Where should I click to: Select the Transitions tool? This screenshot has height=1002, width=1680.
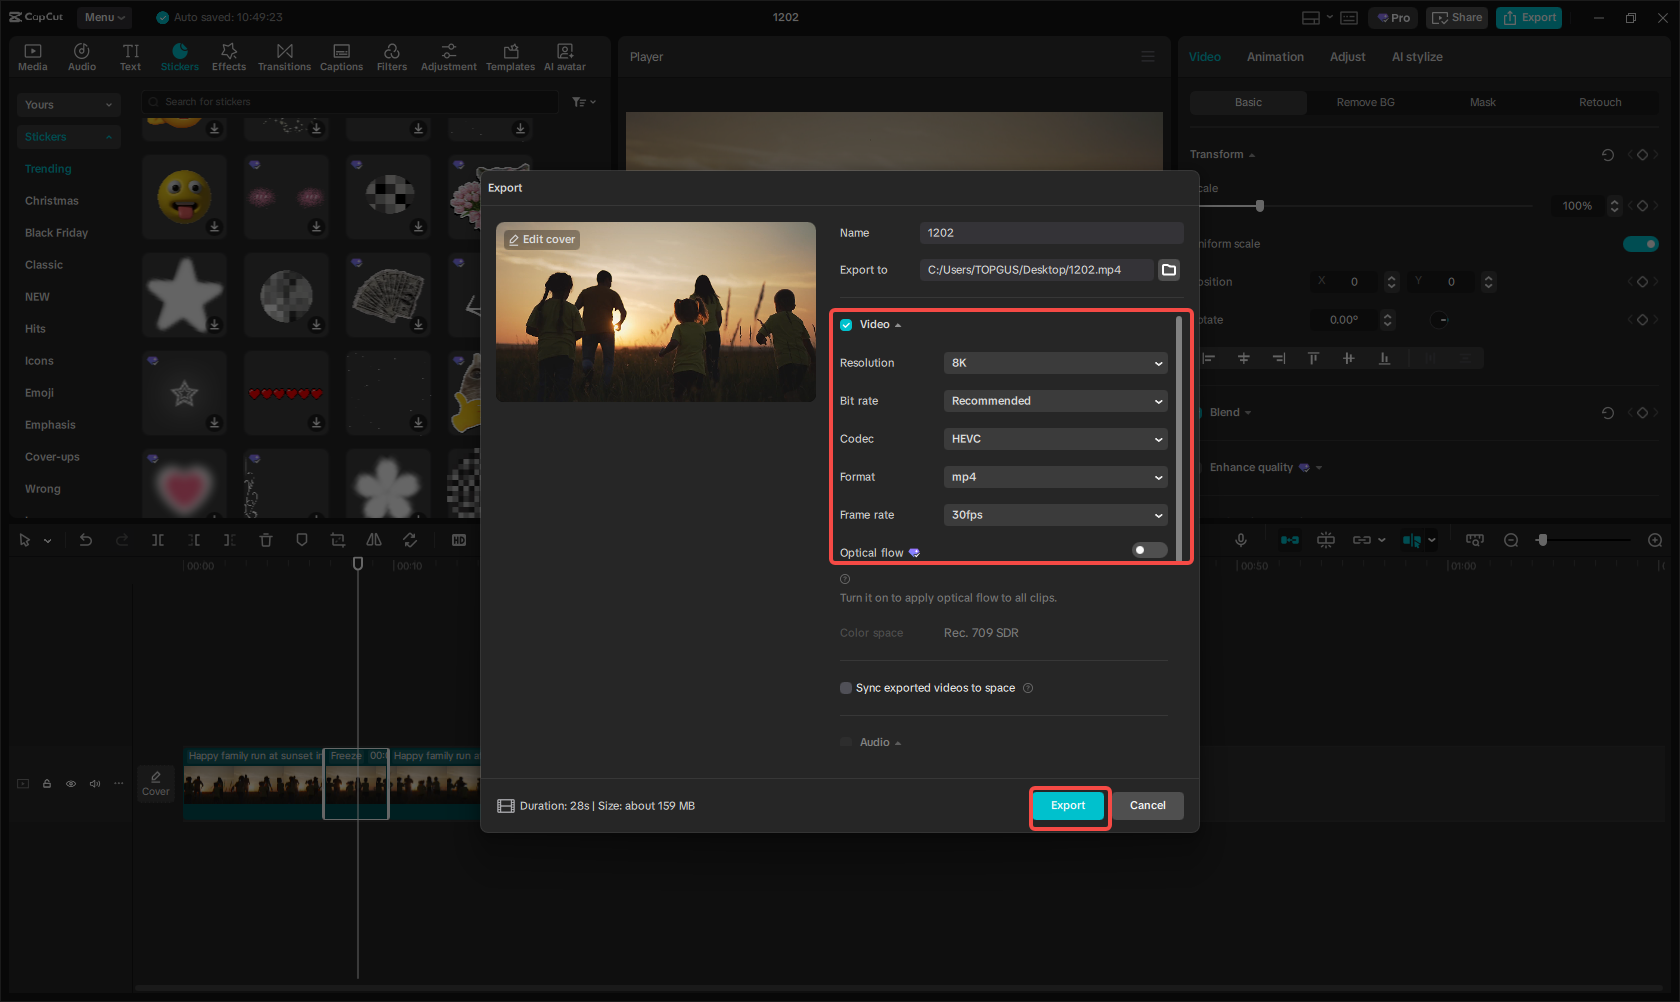coord(284,55)
